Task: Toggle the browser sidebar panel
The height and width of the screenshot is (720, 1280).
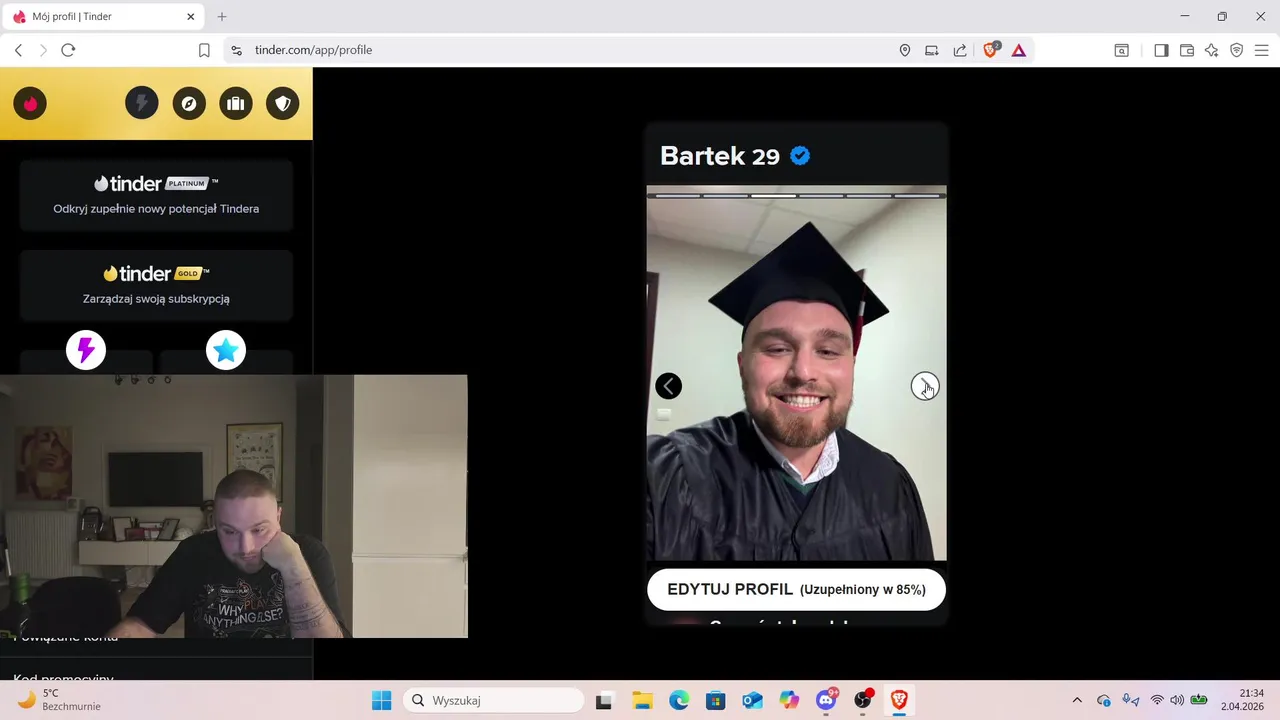Action: coord(1161,50)
